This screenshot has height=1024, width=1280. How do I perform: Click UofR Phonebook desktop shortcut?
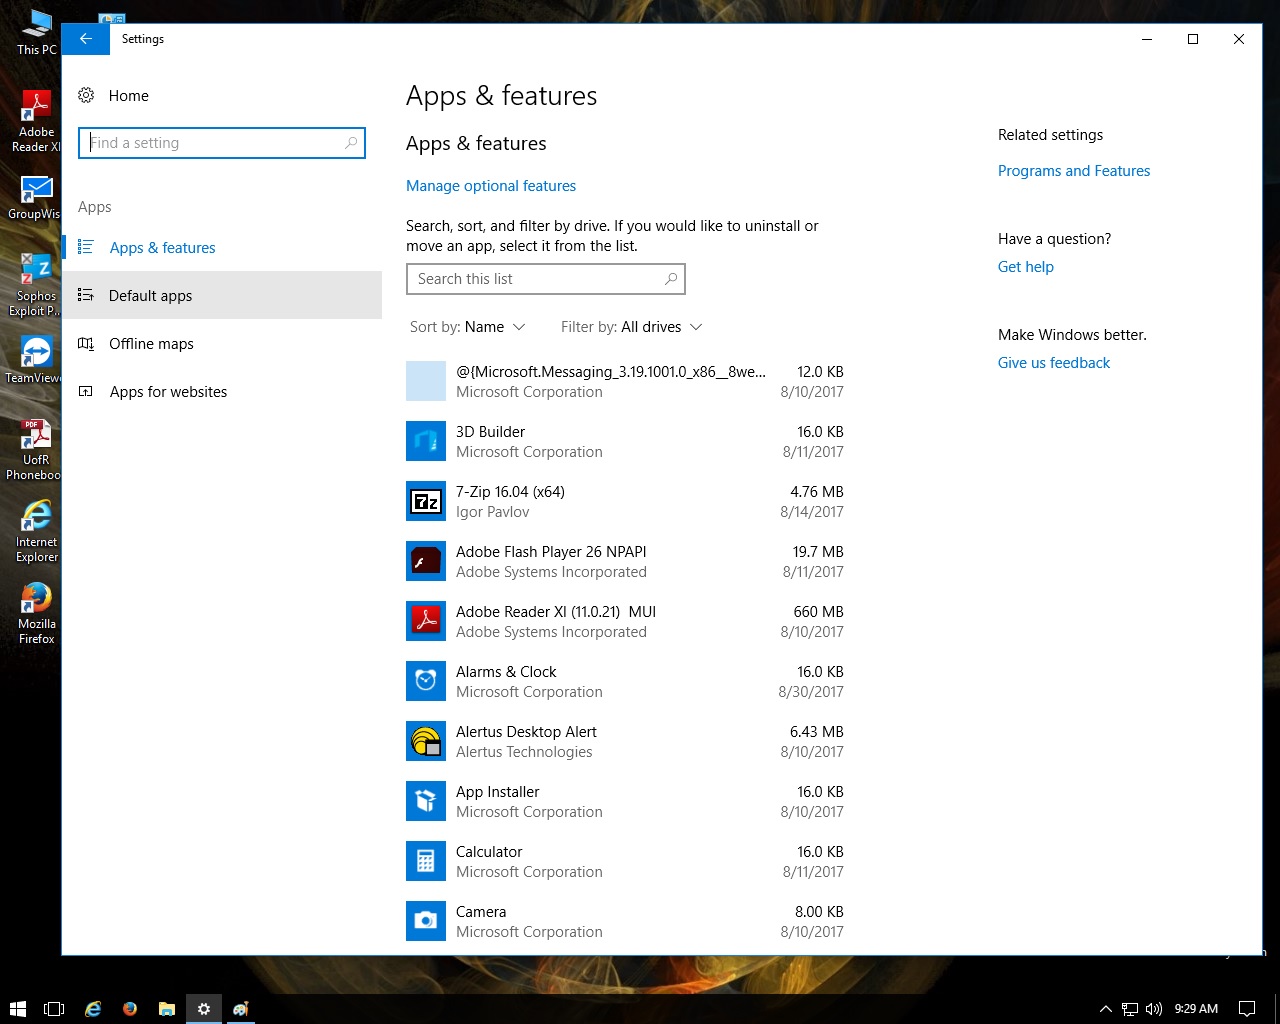coord(33,449)
